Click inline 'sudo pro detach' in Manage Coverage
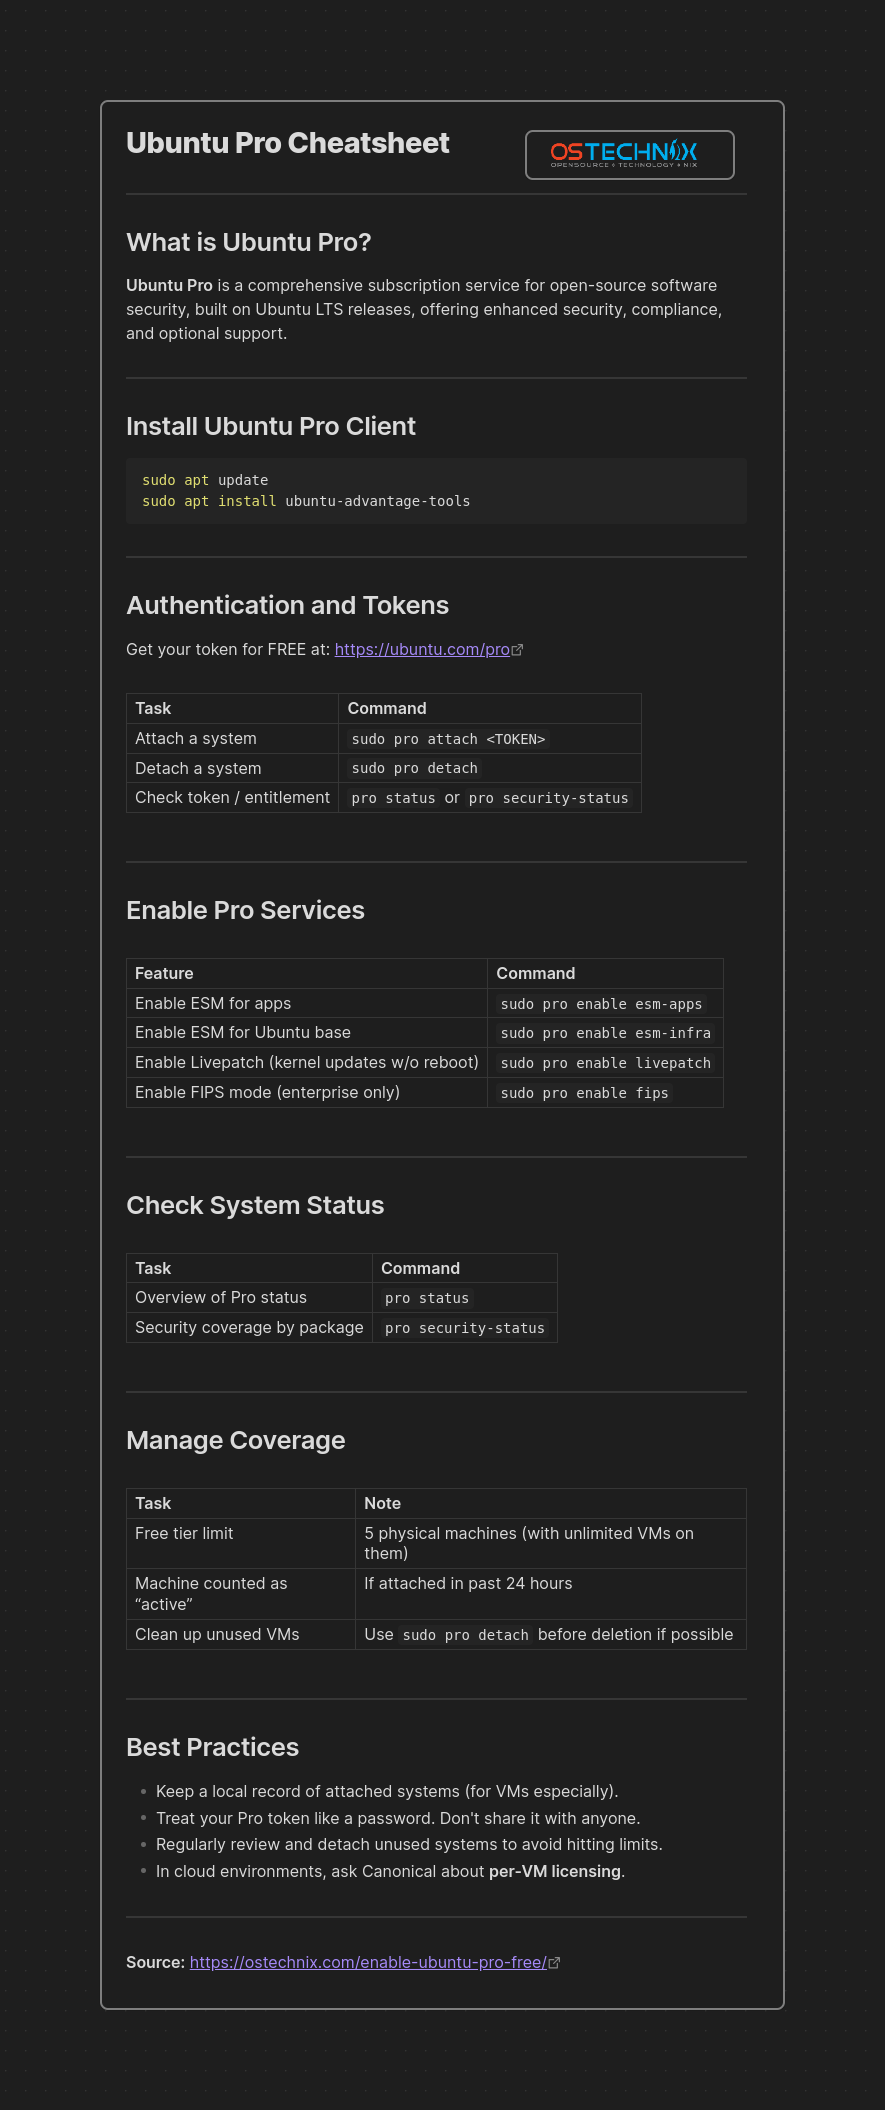885x2110 pixels. click(x=465, y=1635)
